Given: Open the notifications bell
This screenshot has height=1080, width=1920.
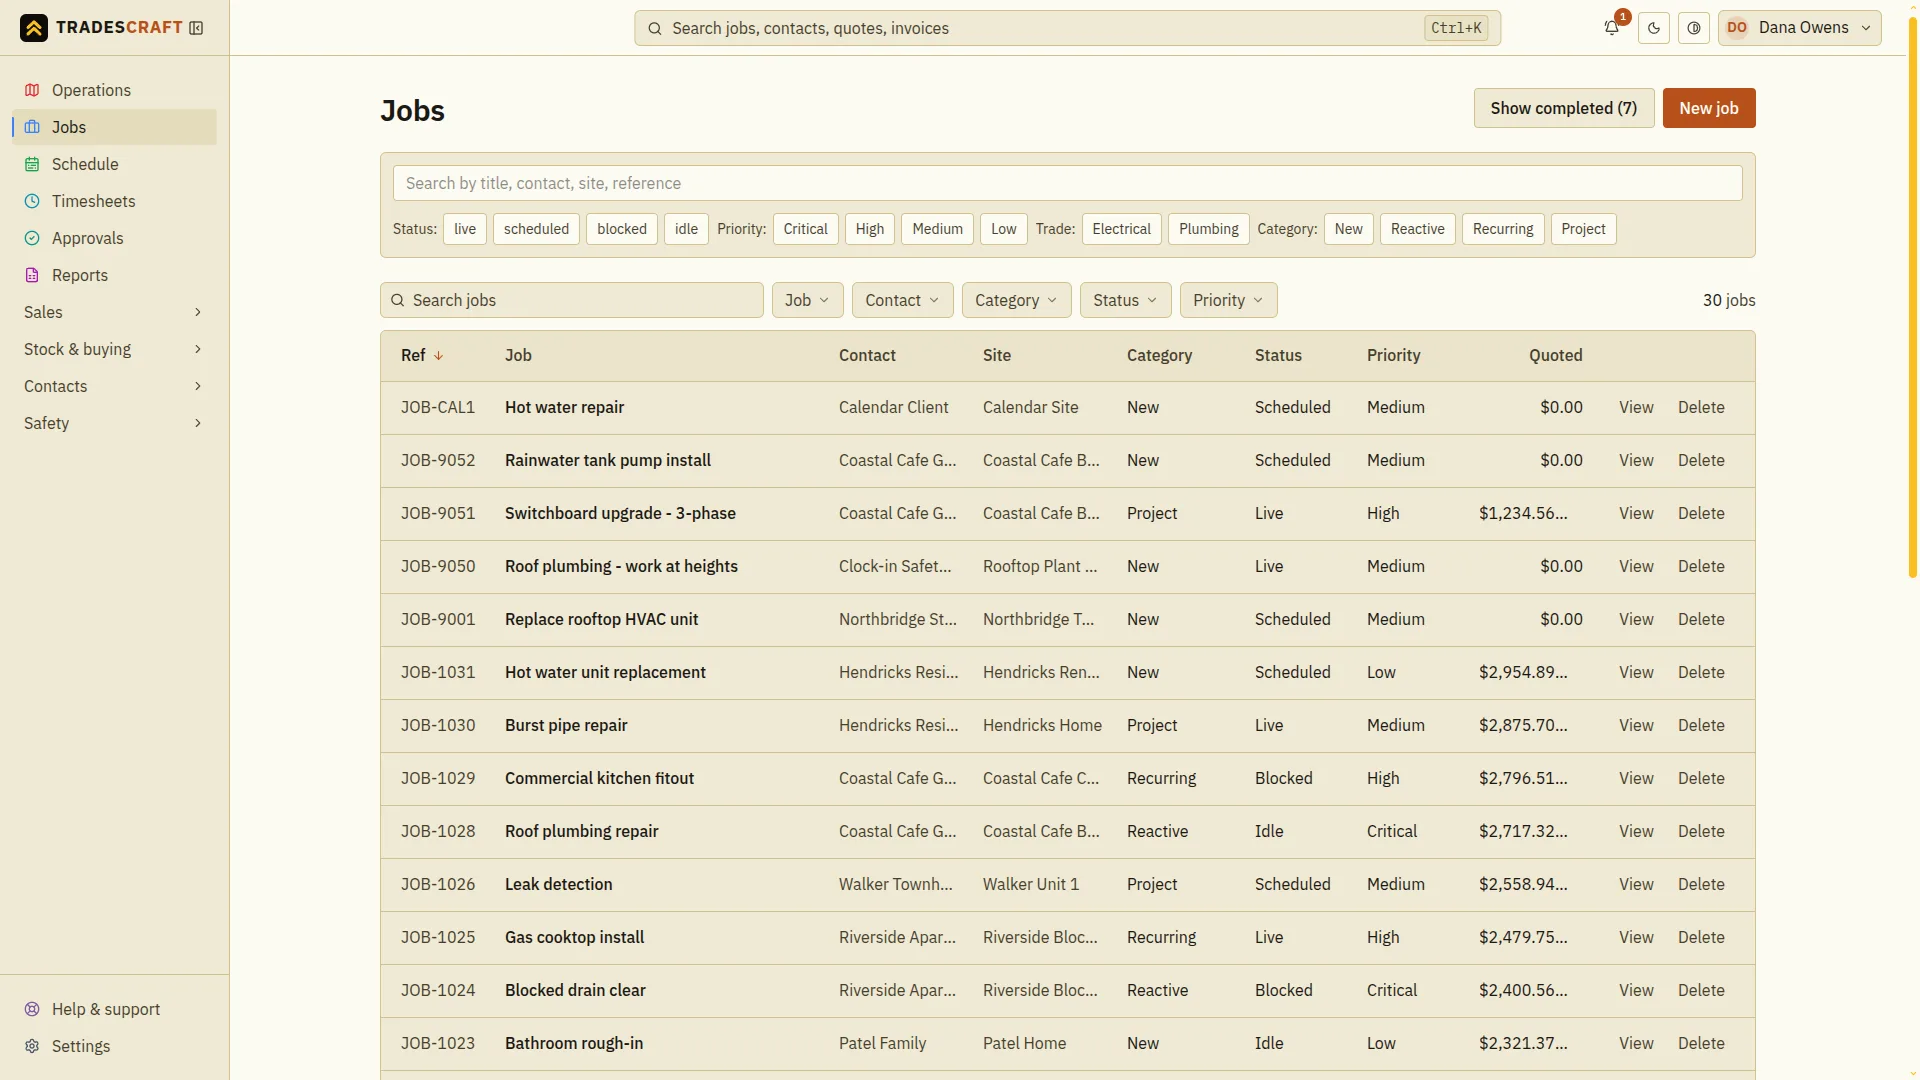Looking at the screenshot, I should [1611, 28].
